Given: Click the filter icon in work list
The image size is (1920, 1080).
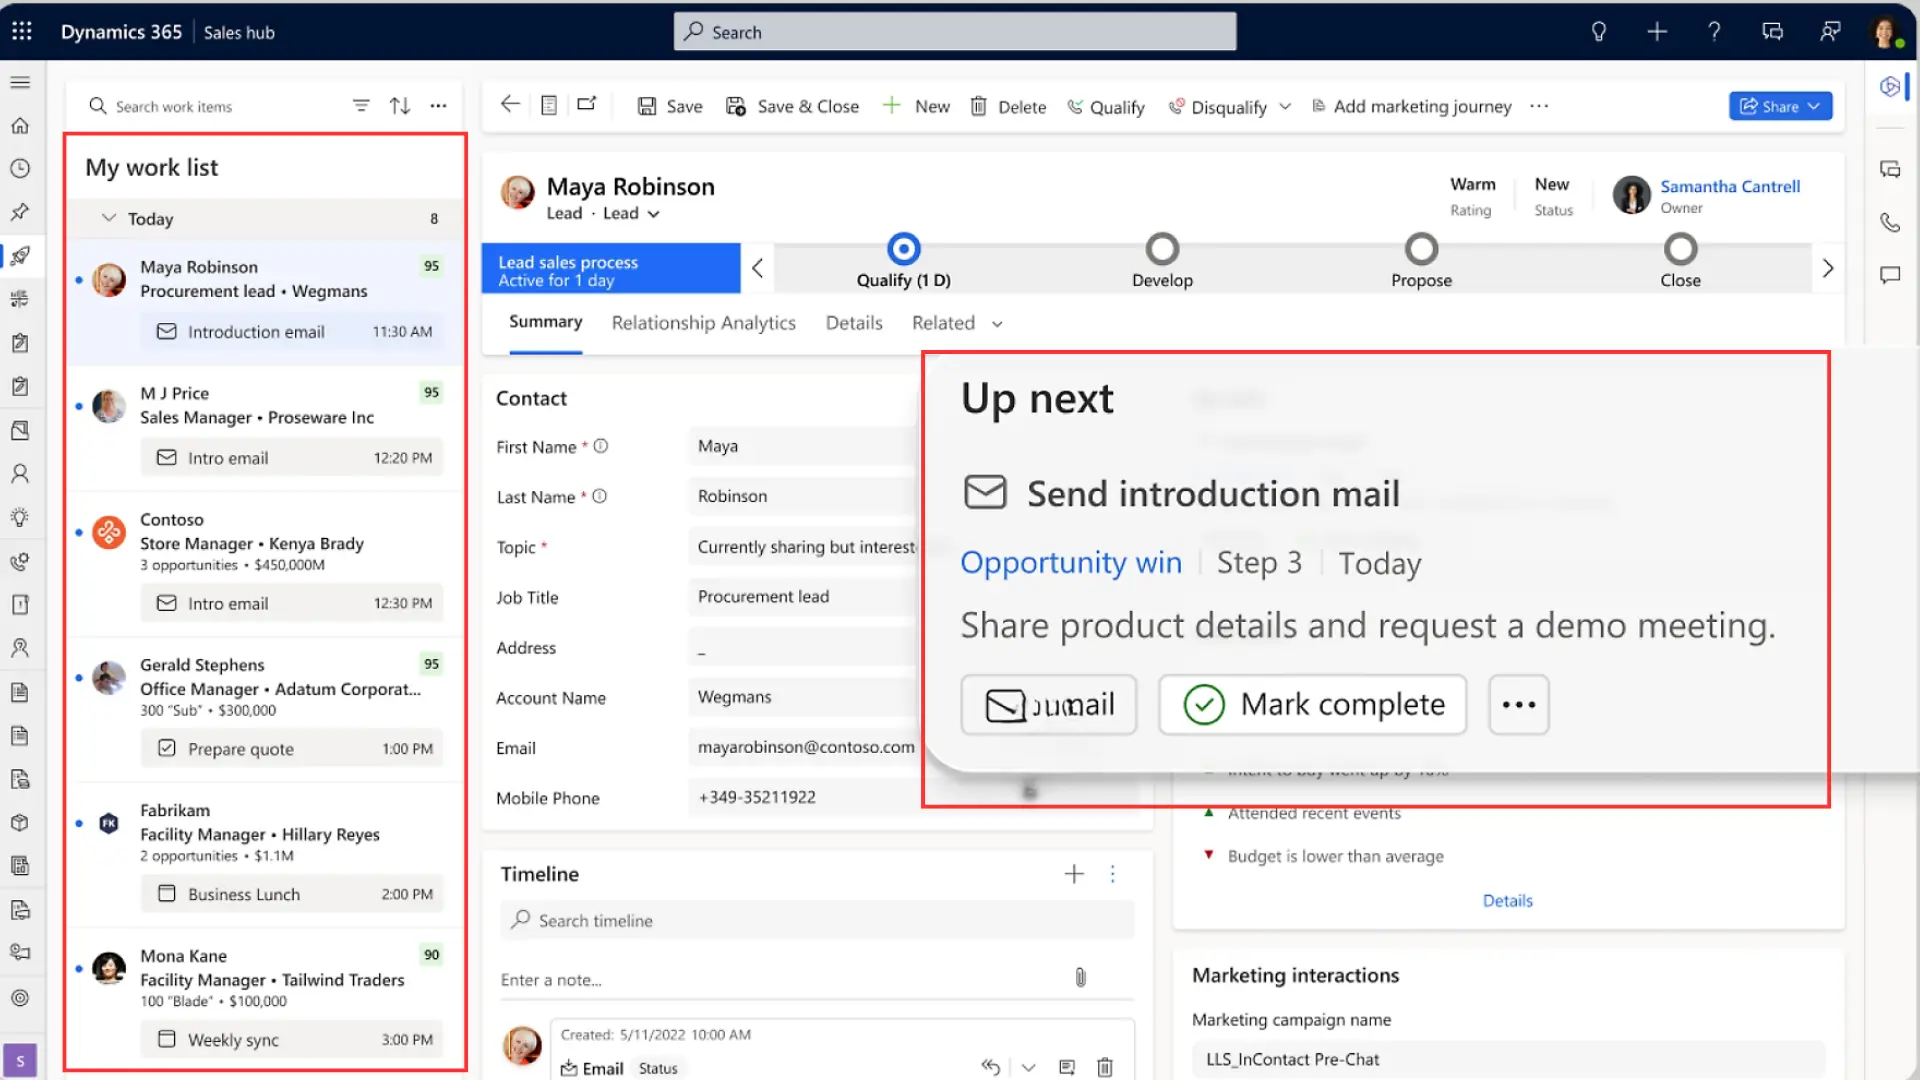Looking at the screenshot, I should coord(361,105).
